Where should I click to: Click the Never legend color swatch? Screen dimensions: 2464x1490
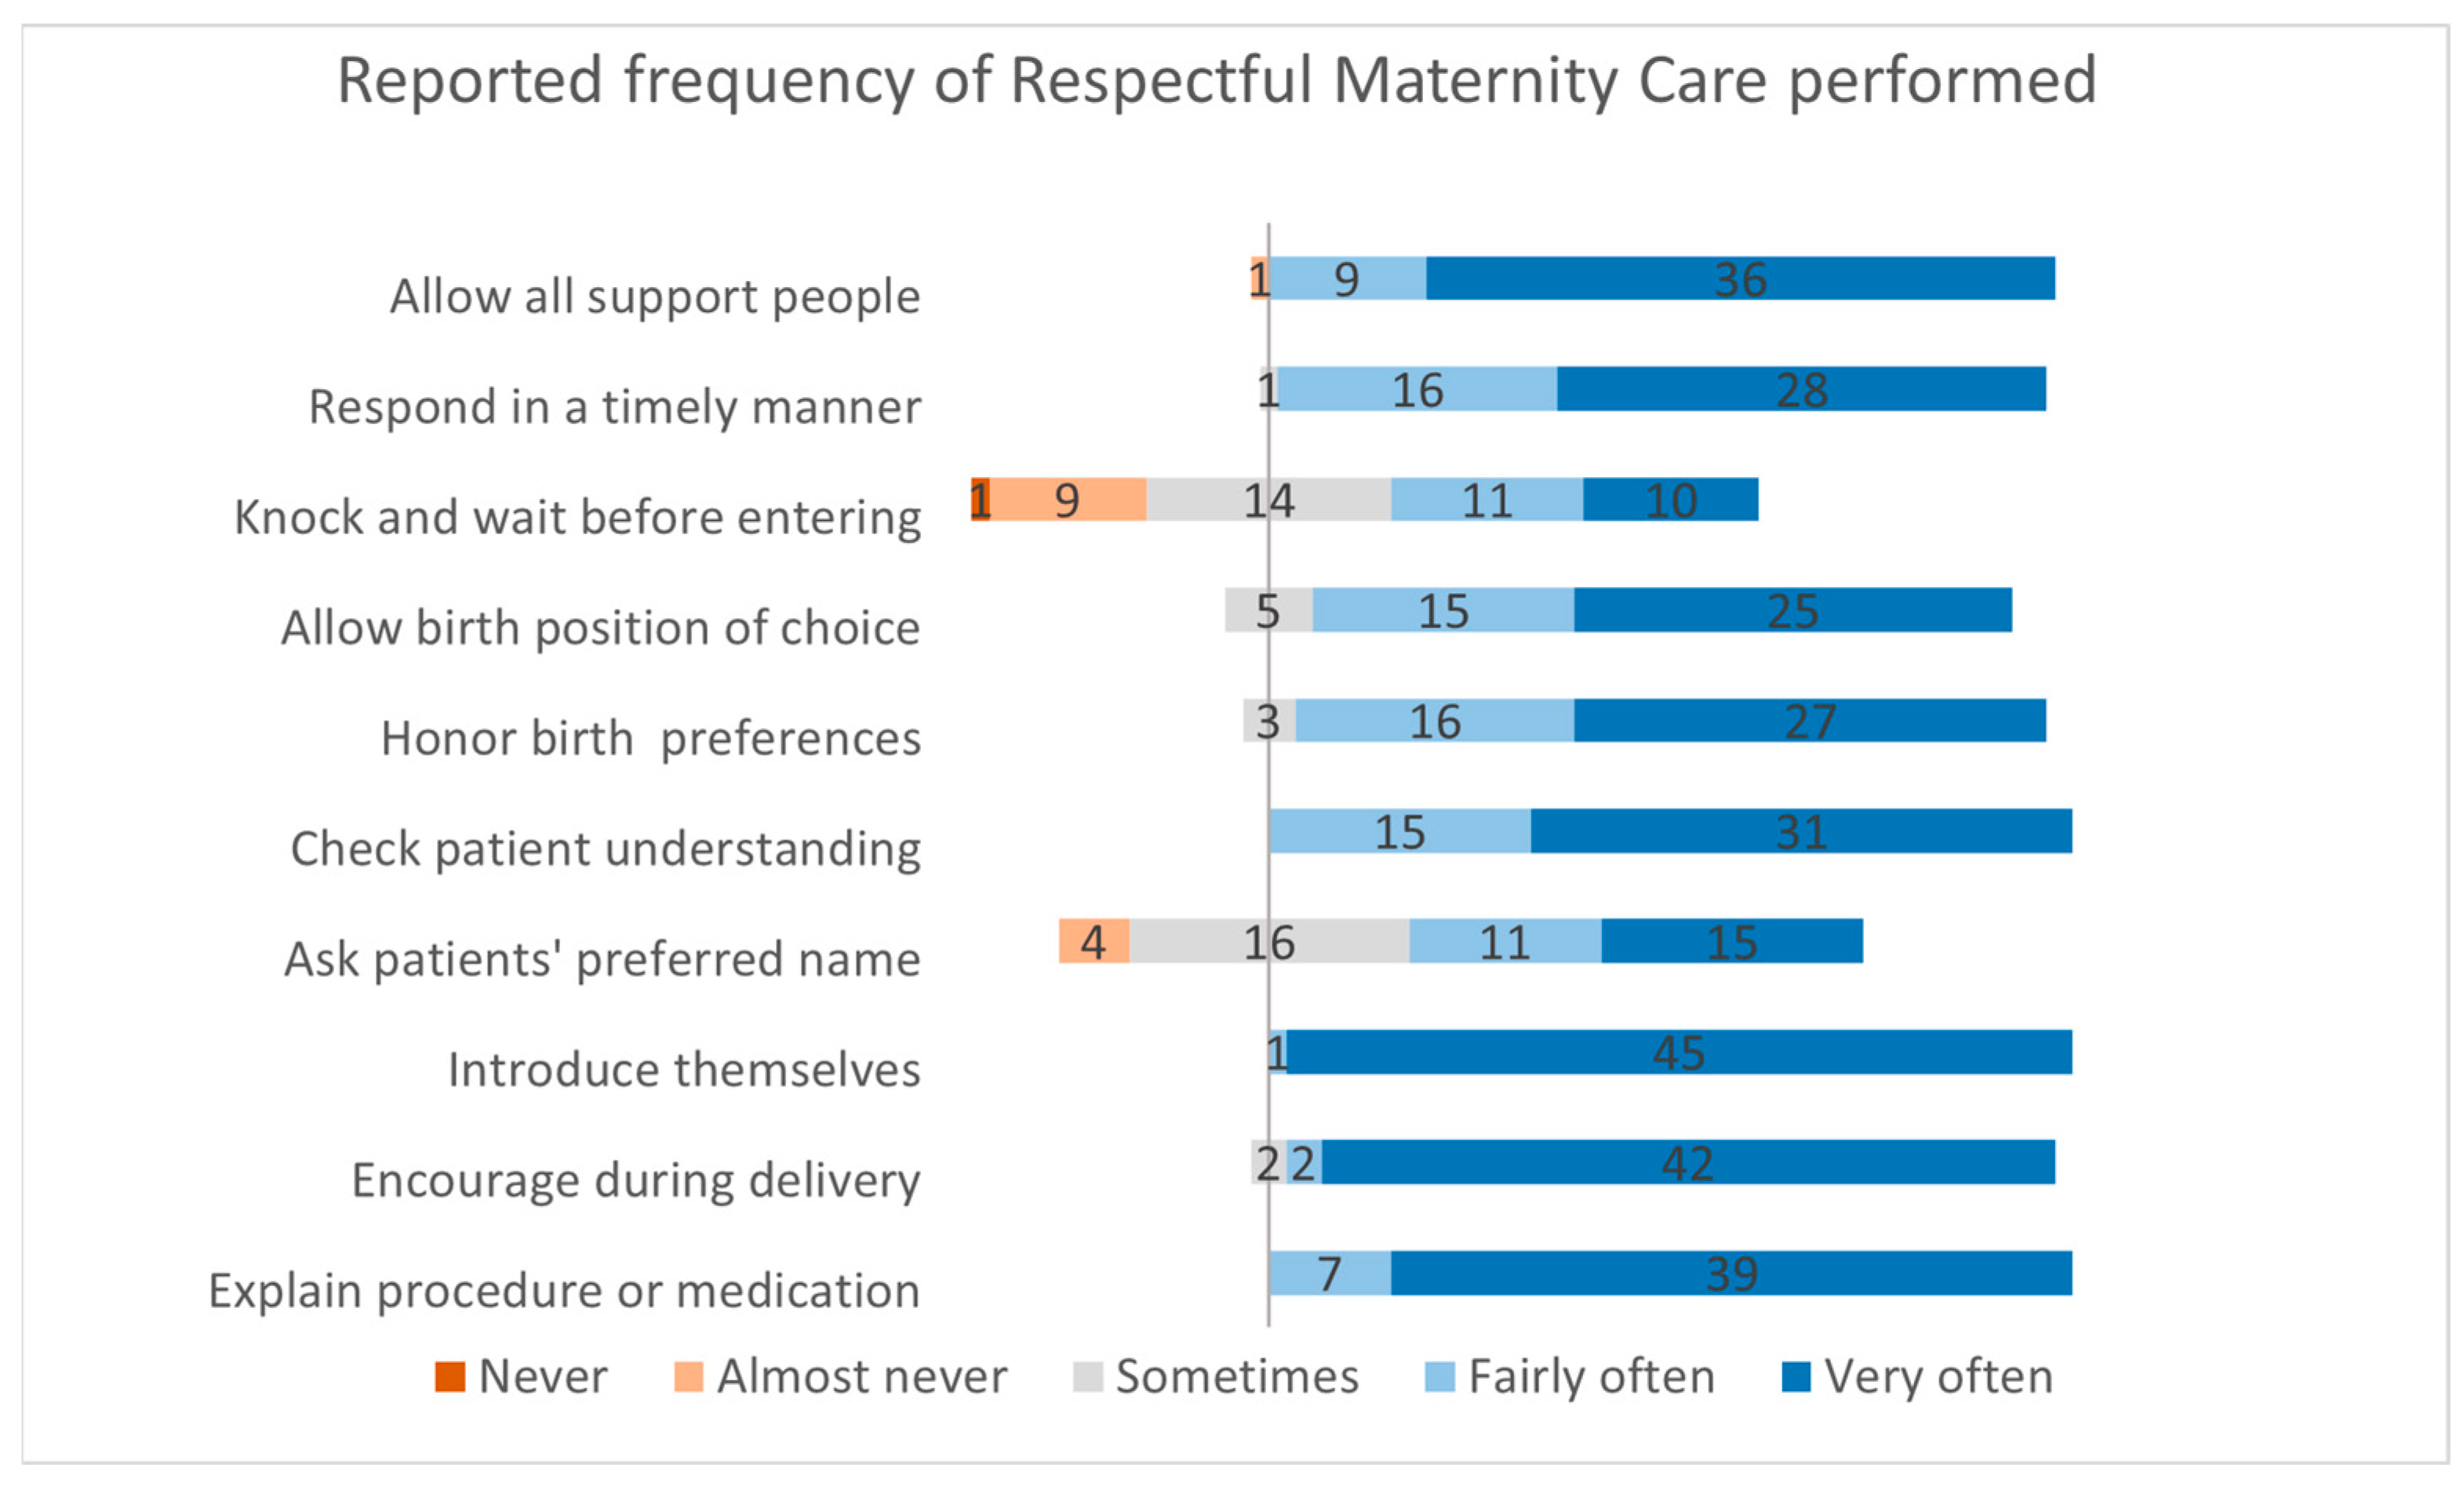(450, 1377)
